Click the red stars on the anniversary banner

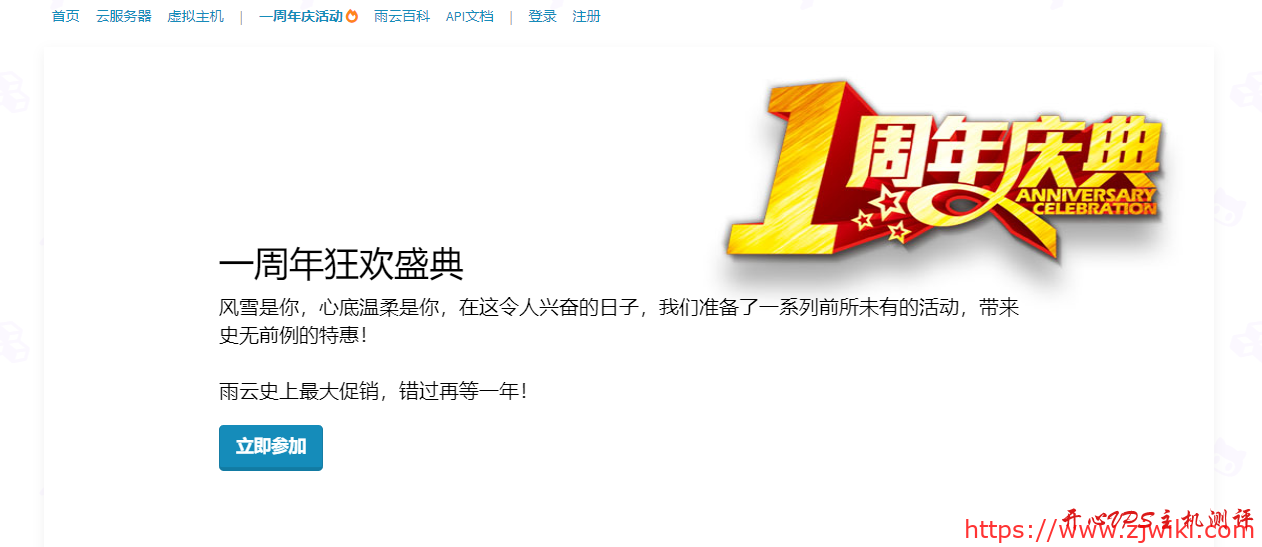coord(891,214)
